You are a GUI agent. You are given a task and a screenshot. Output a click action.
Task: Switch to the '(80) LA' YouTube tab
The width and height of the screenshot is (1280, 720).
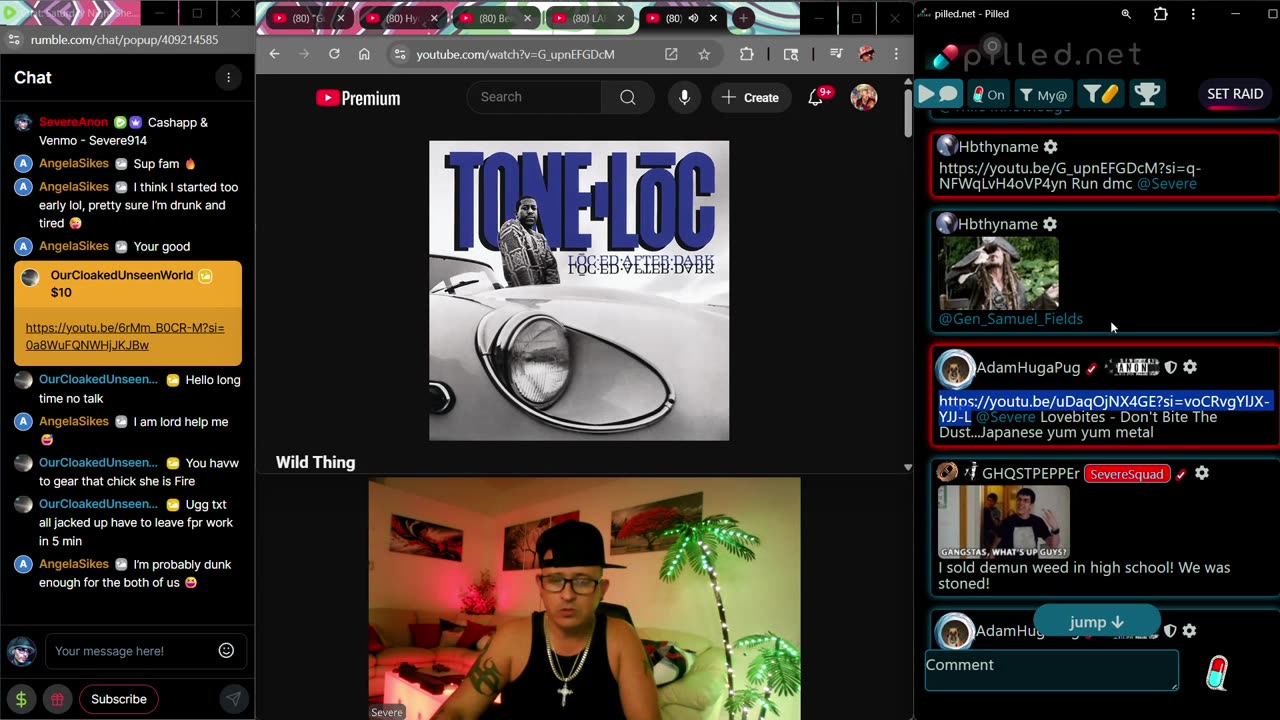(587, 18)
